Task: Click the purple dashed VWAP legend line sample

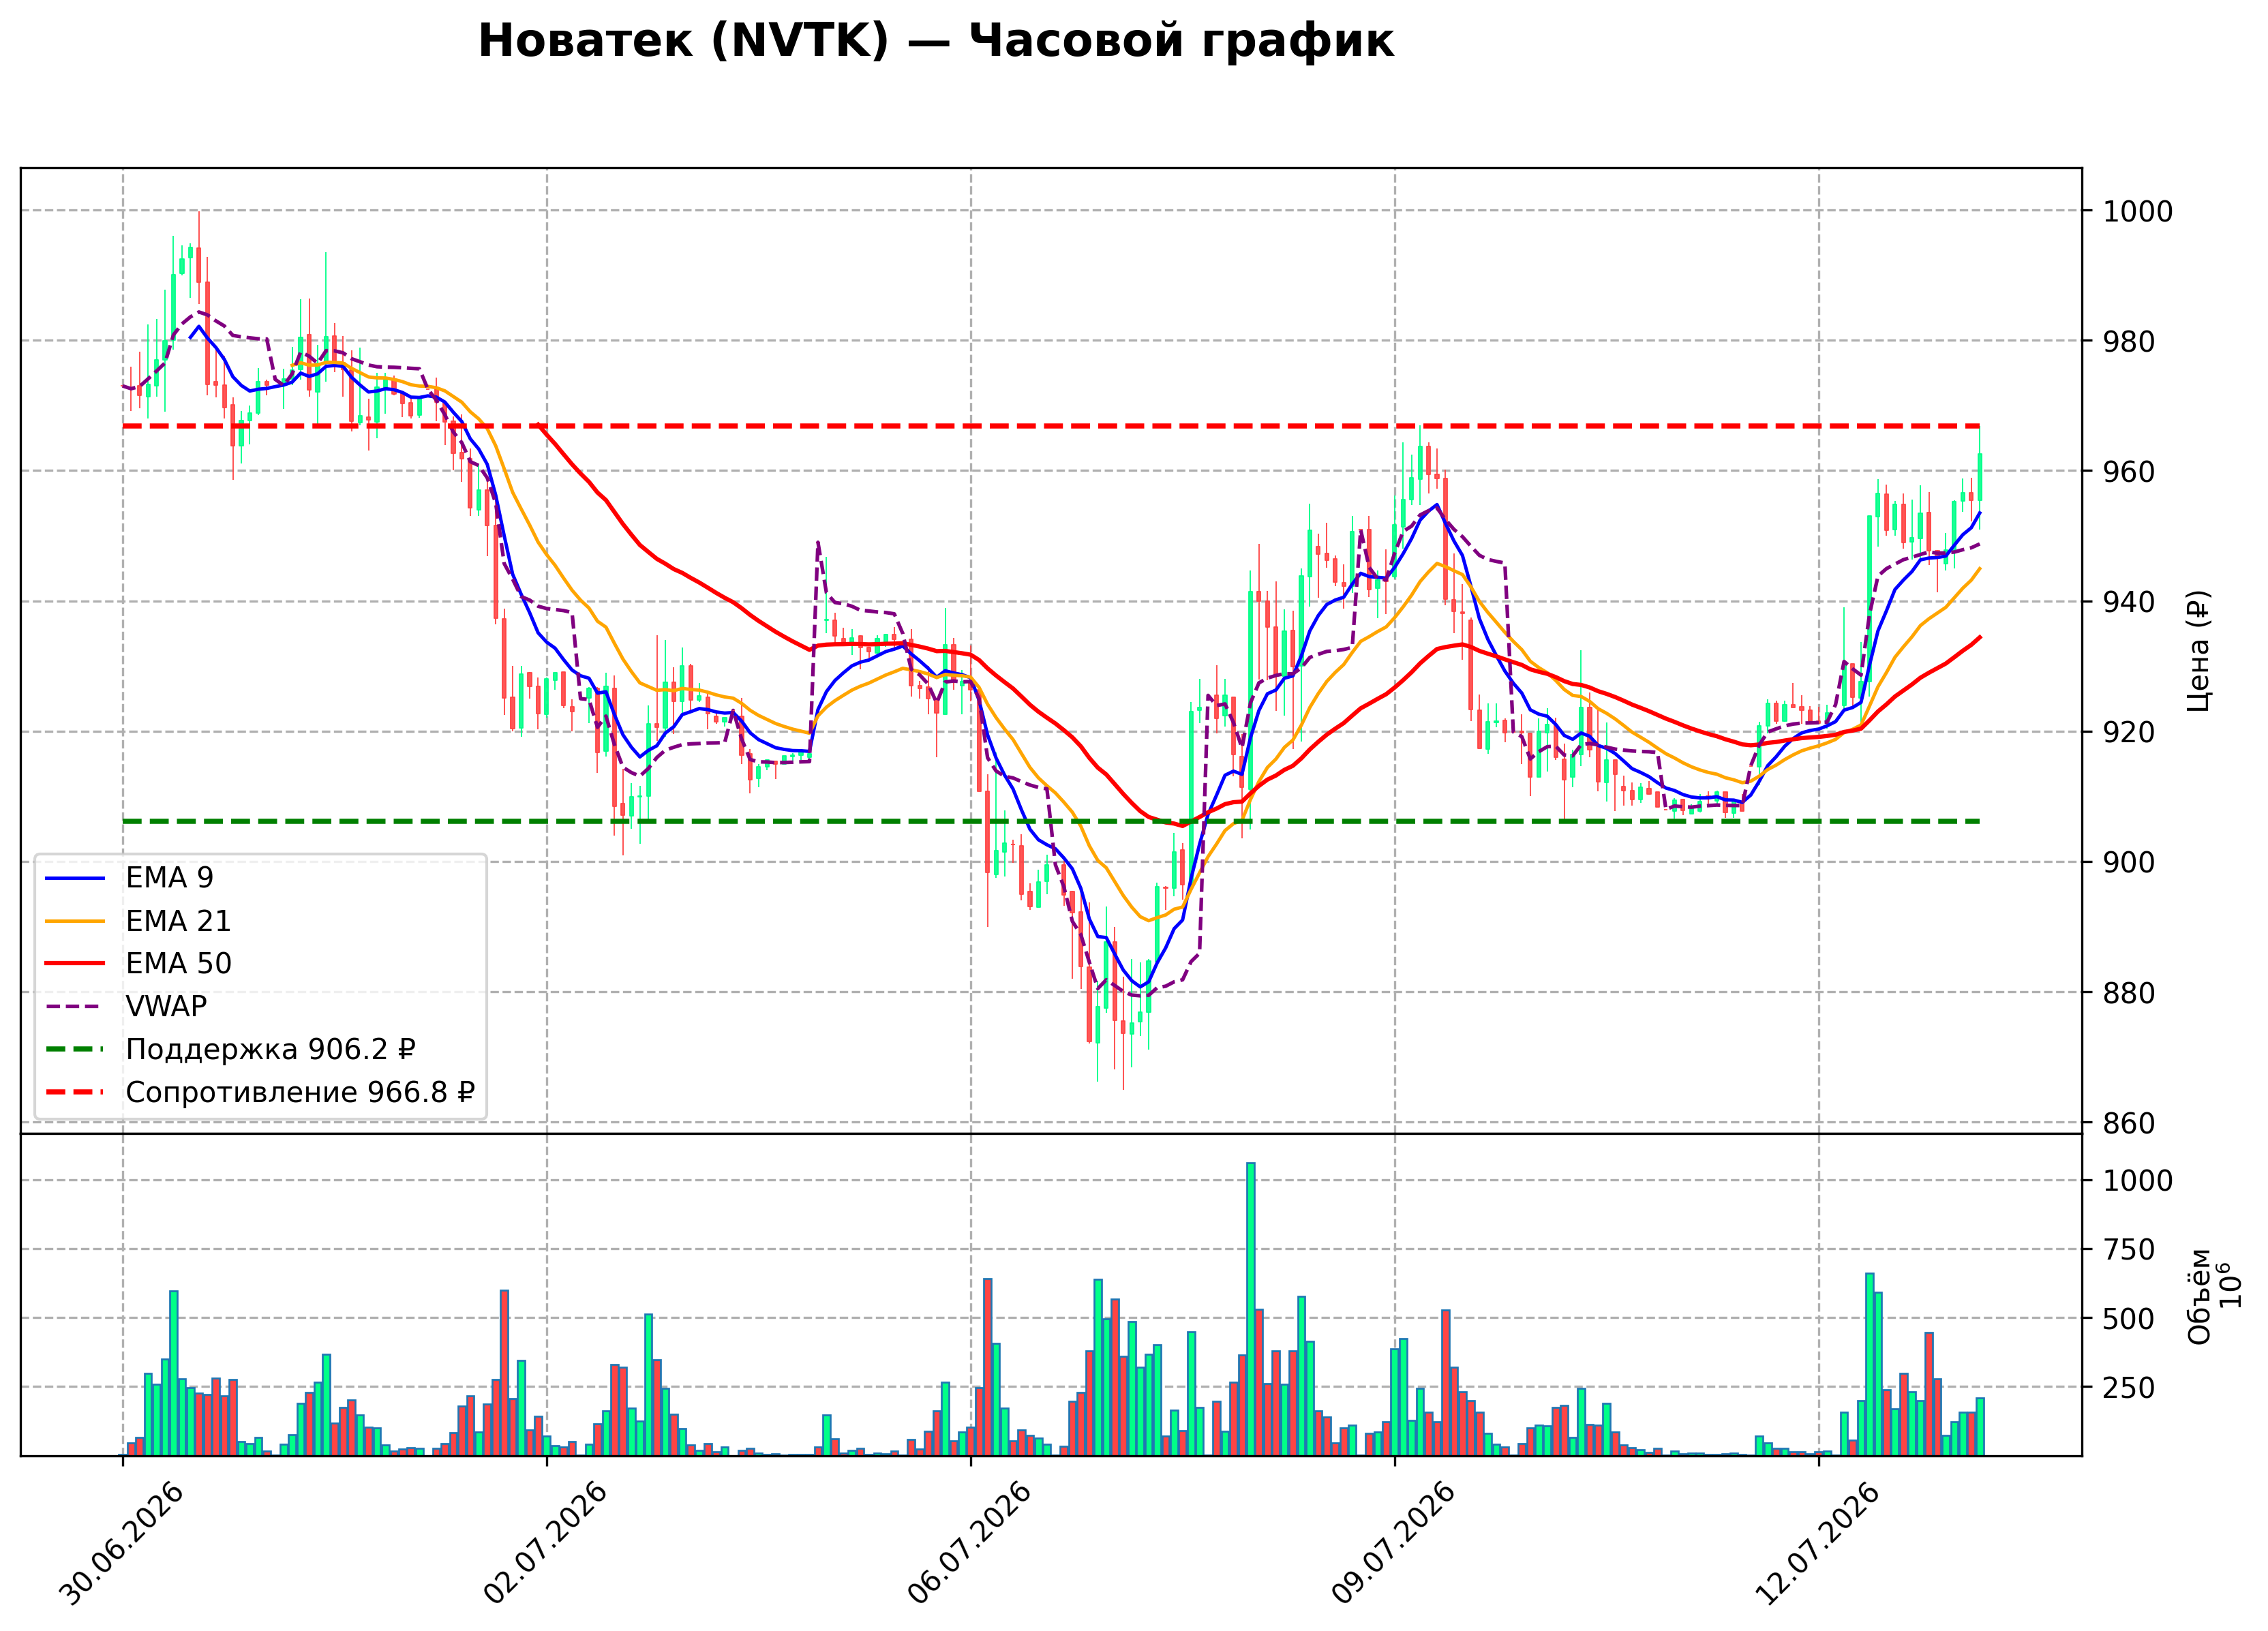Action: pyautogui.click(x=75, y=1007)
